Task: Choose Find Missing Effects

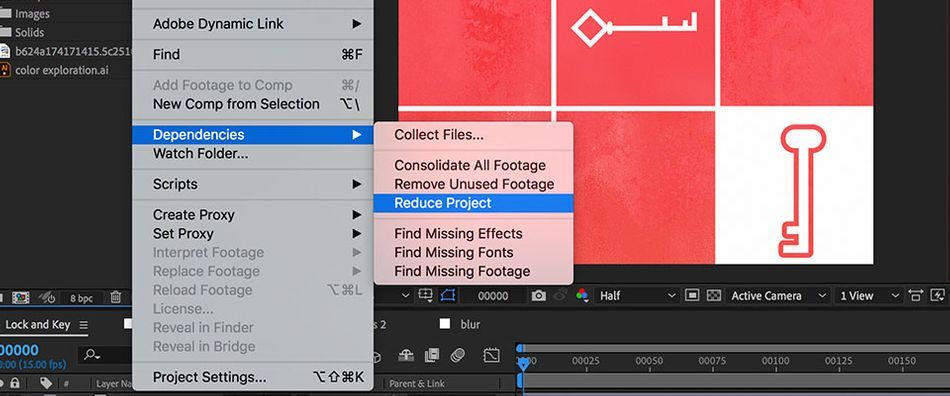Action: (473, 234)
